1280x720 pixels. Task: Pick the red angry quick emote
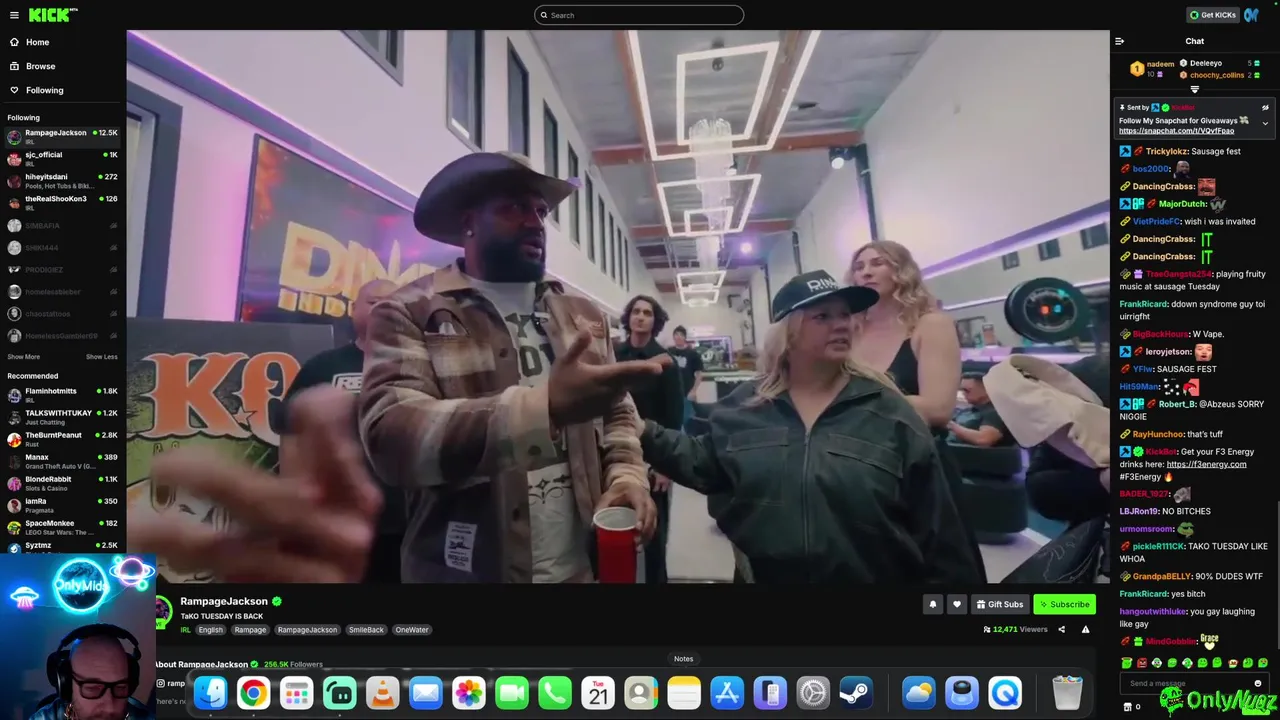[1142, 663]
